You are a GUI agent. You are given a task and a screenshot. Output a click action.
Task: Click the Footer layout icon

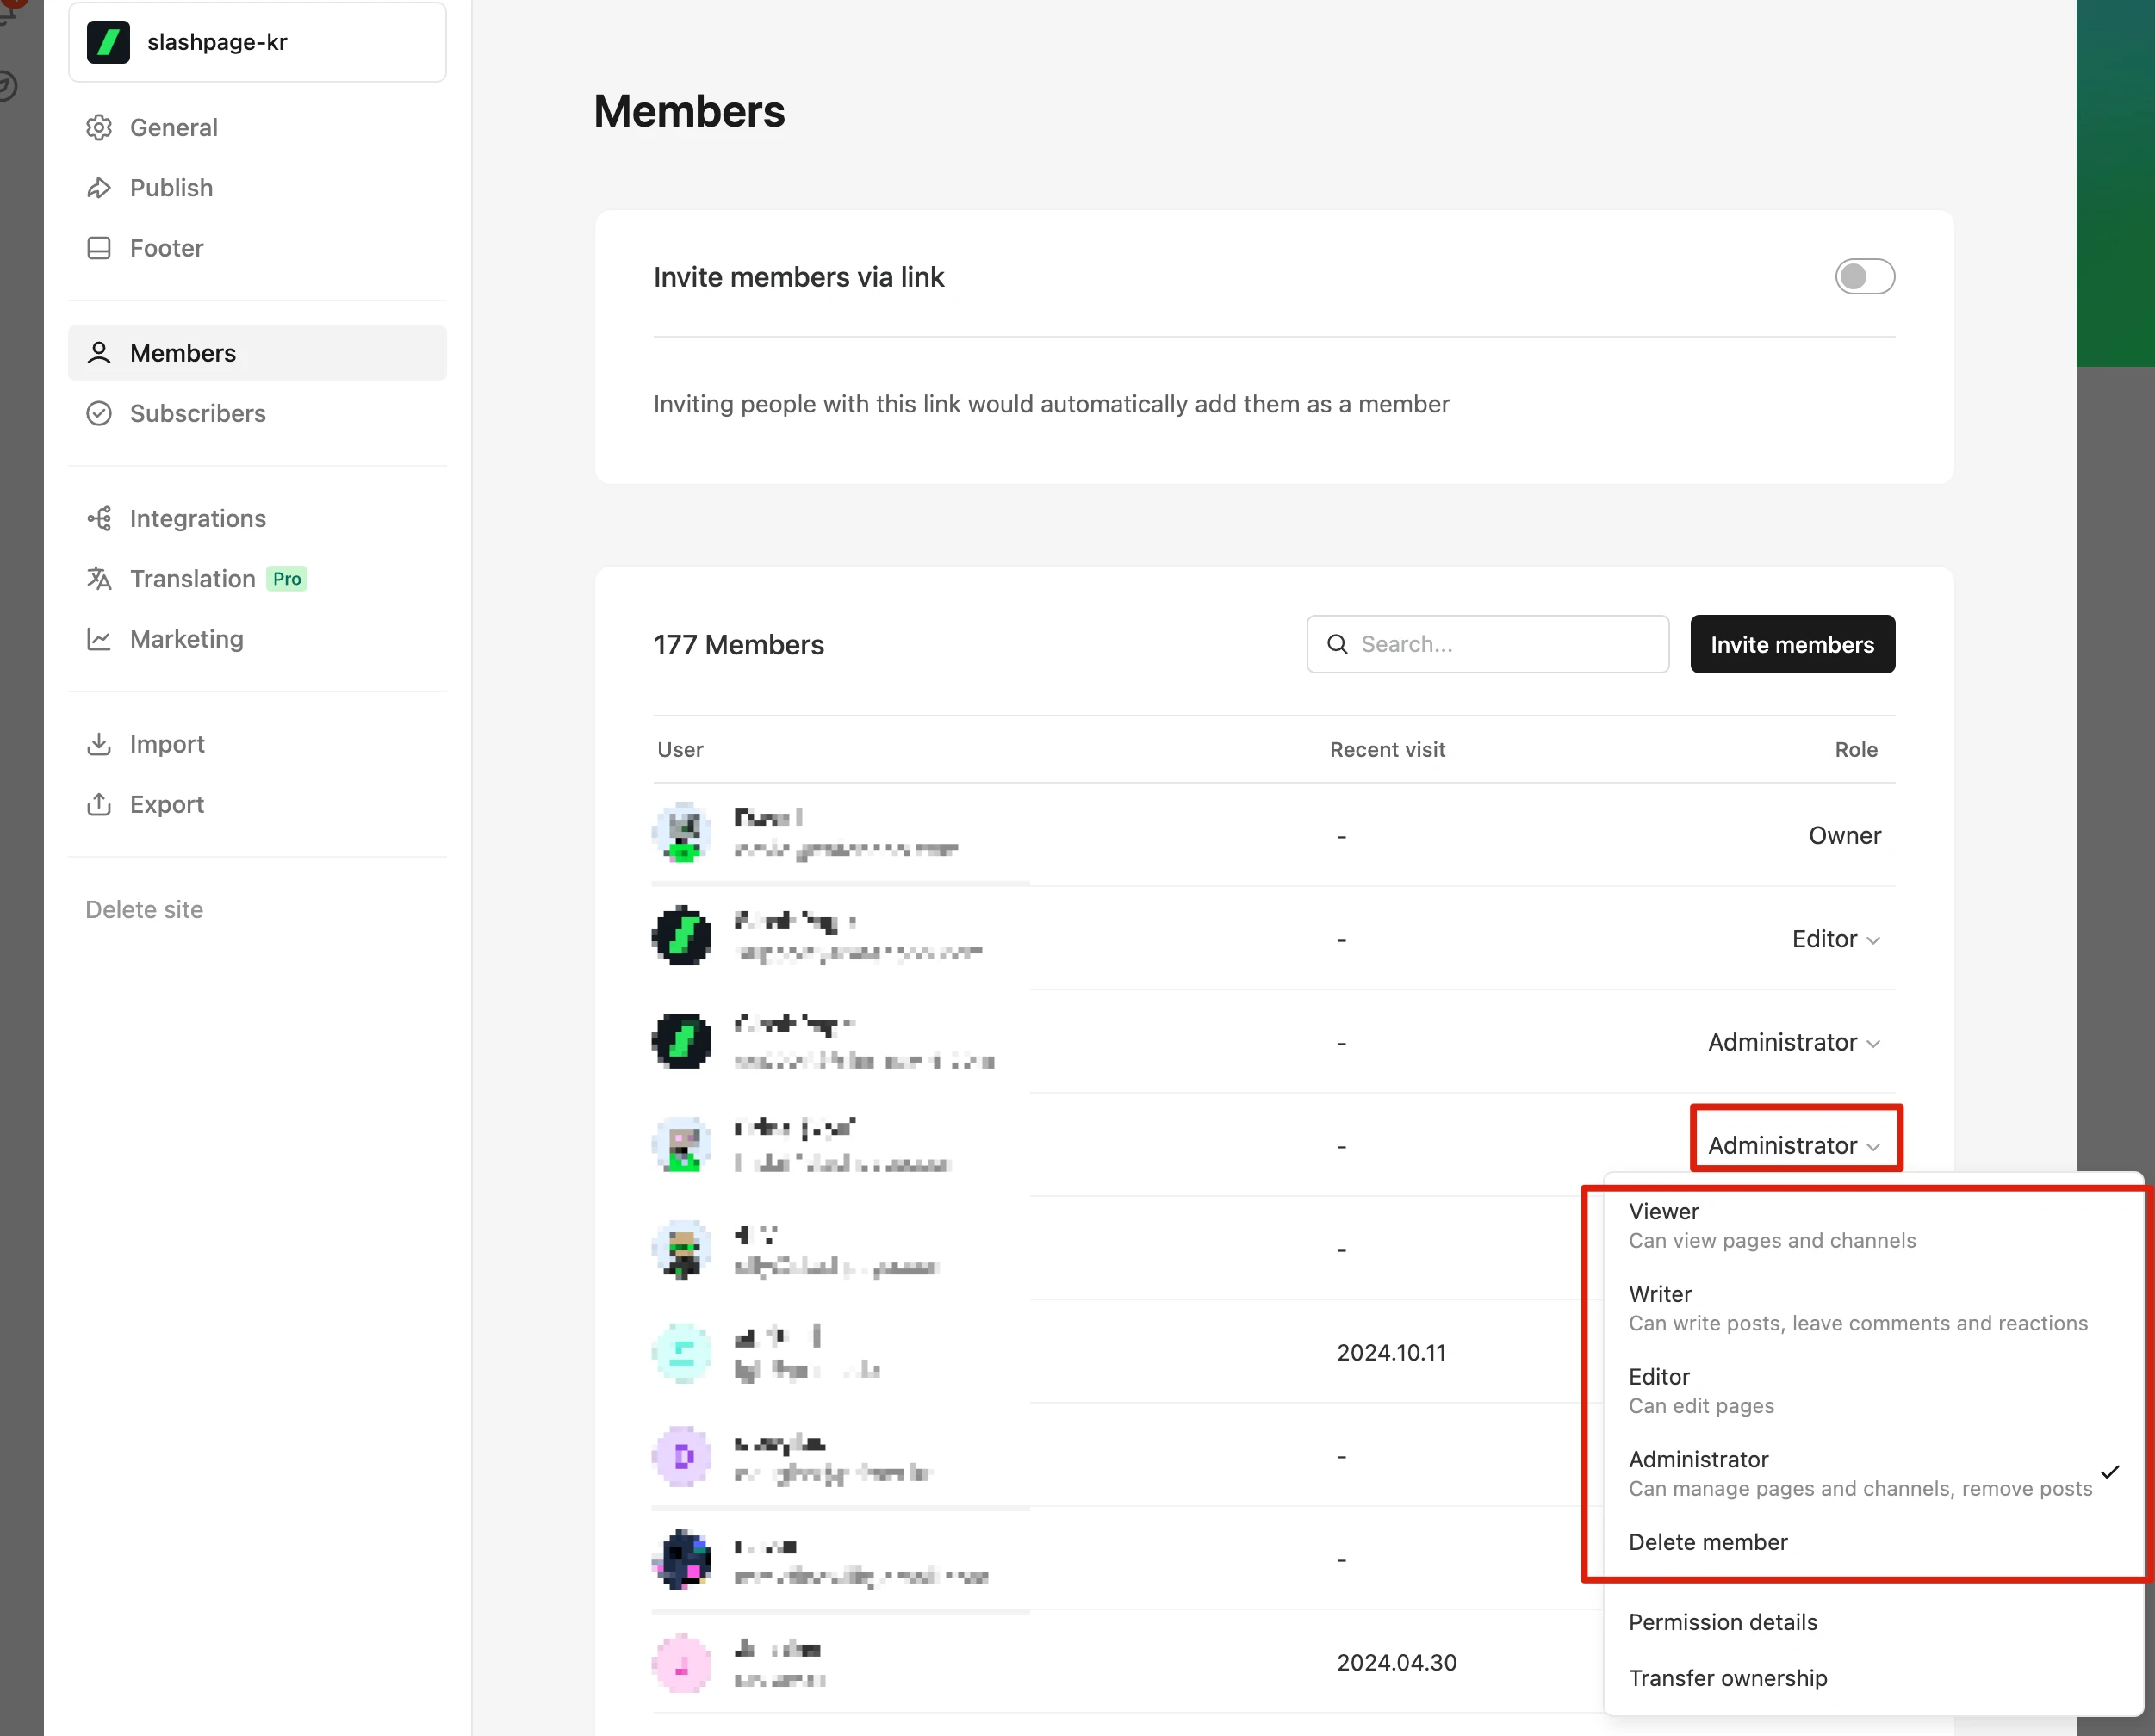click(x=99, y=248)
